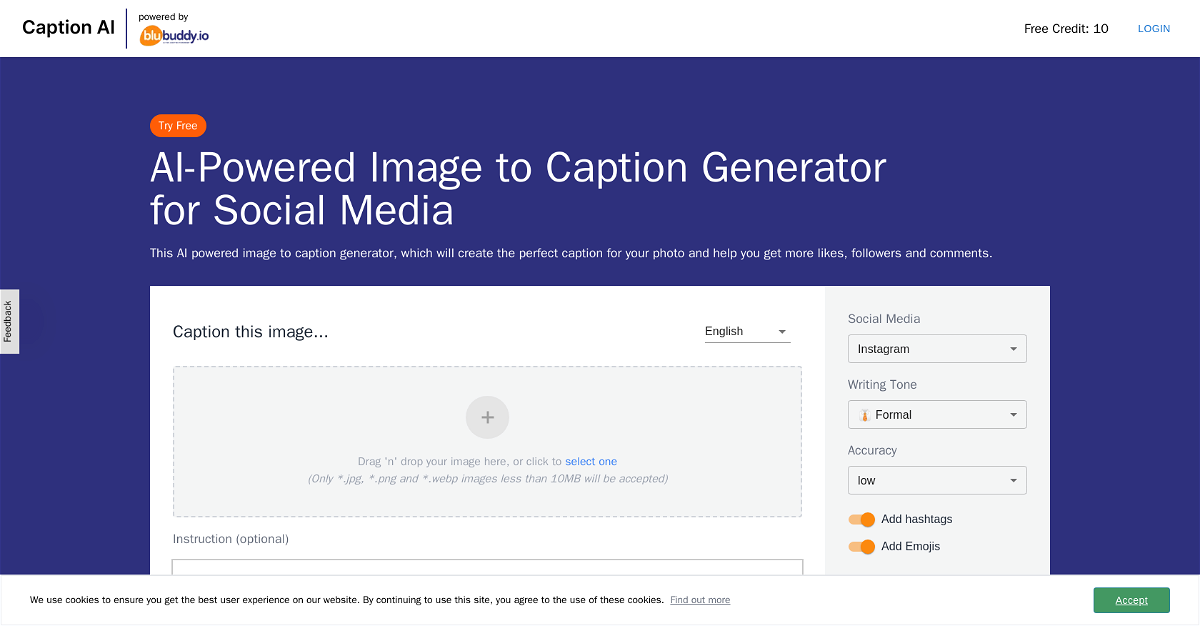Click the blubuddy.io logo
The image size is (1200, 626).
pos(174,36)
